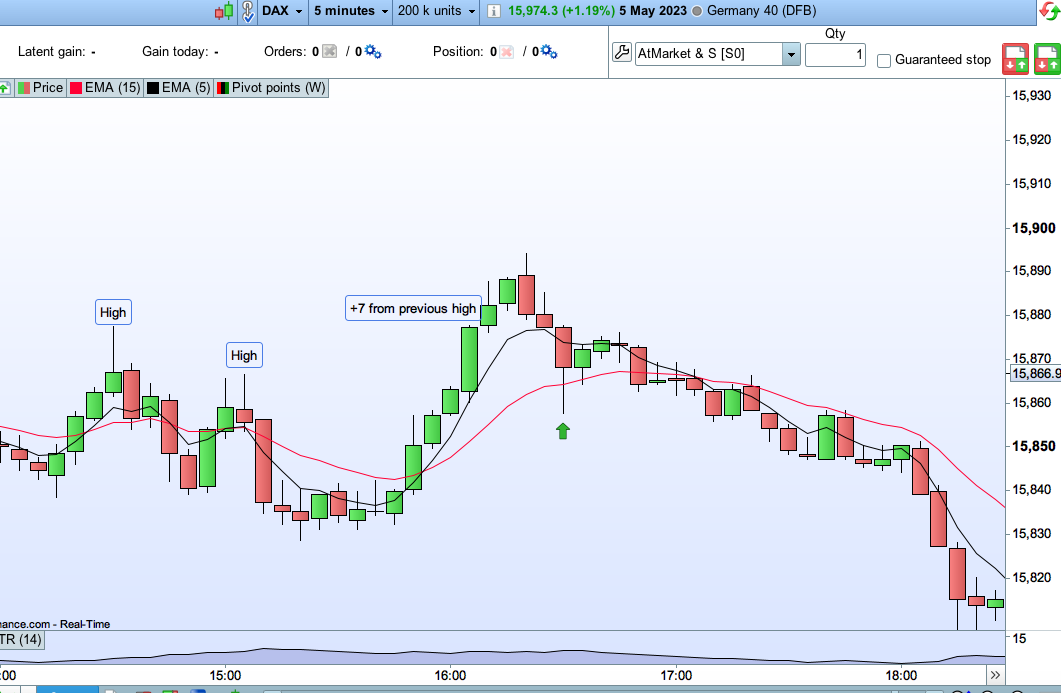Open the candlestick chart style icon
The image size is (1061, 693).
[x=224, y=11]
